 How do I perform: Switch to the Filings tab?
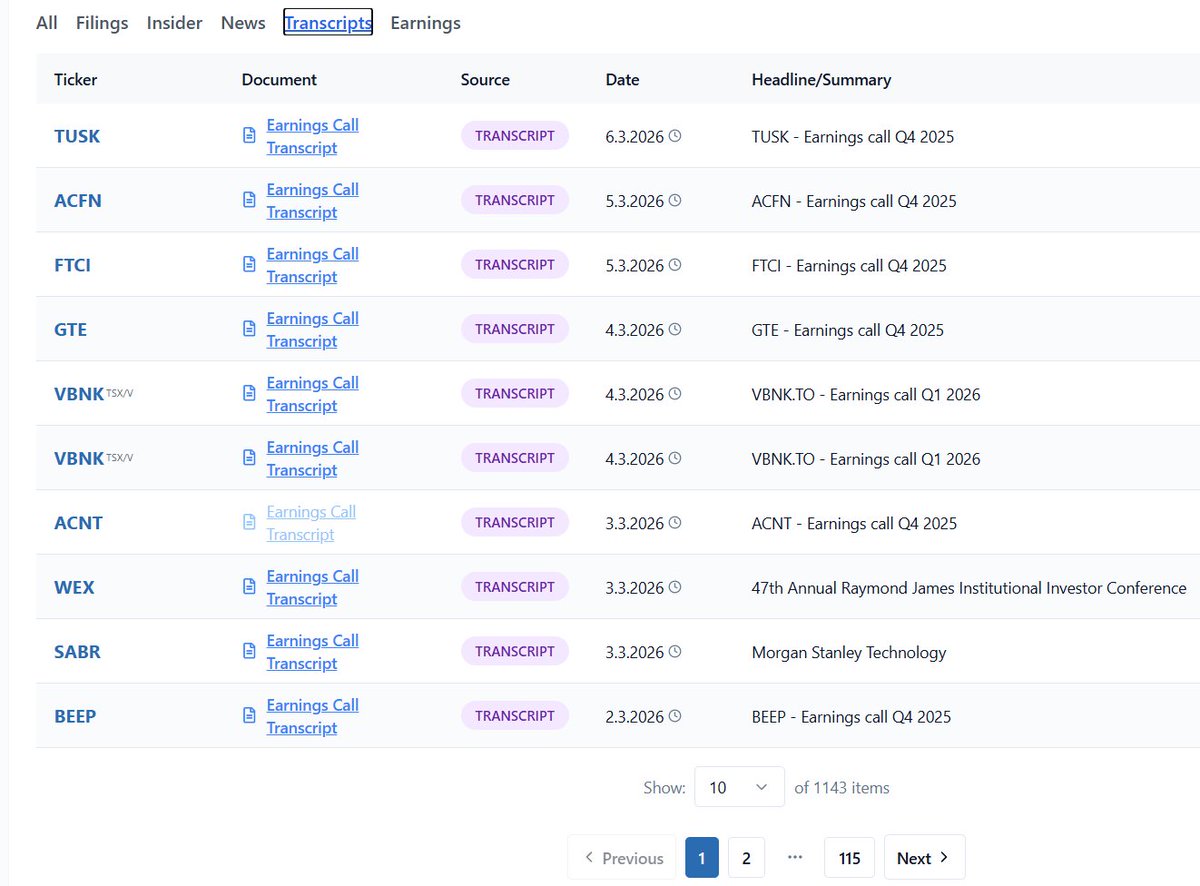point(102,22)
